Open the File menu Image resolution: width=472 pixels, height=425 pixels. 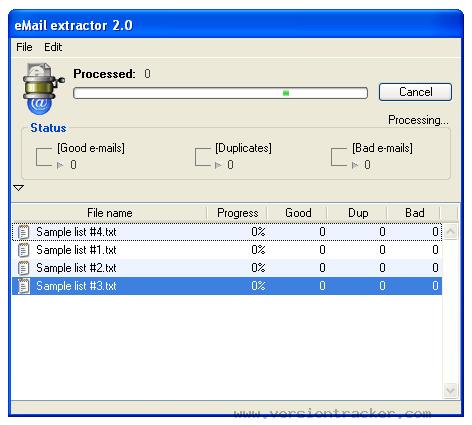click(x=24, y=47)
